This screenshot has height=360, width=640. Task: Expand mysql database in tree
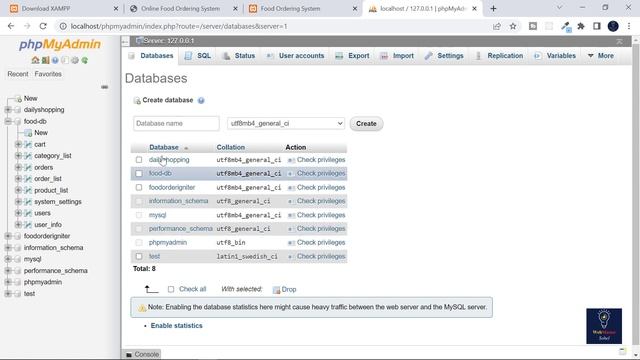[x=8, y=259]
